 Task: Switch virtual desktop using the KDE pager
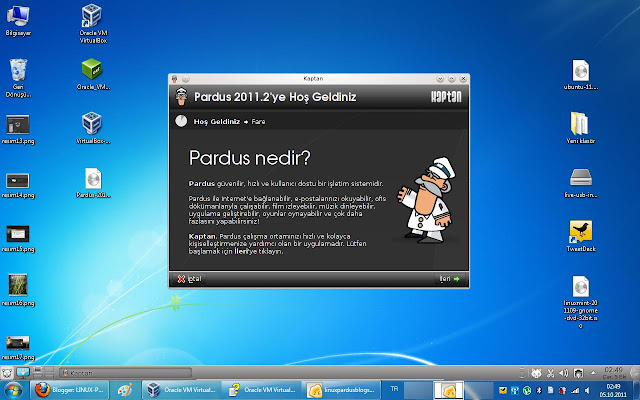43,373
